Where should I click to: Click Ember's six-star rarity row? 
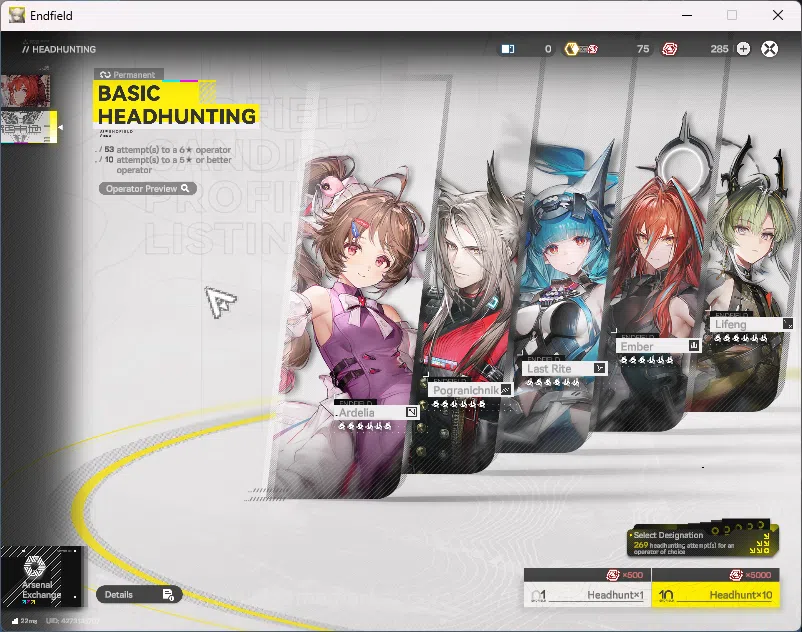coord(647,360)
